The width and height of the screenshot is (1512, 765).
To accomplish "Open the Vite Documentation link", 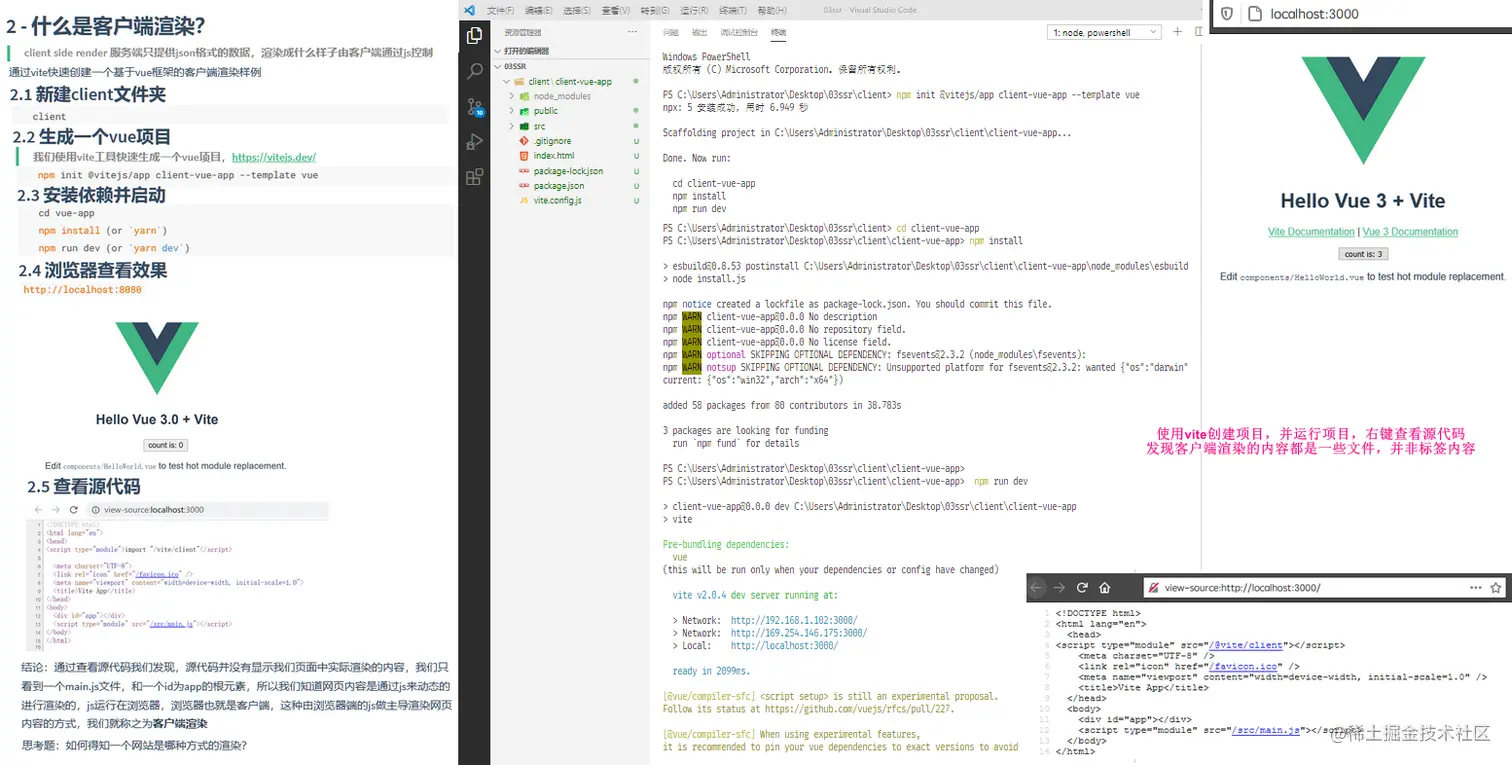I will coord(1311,232).
